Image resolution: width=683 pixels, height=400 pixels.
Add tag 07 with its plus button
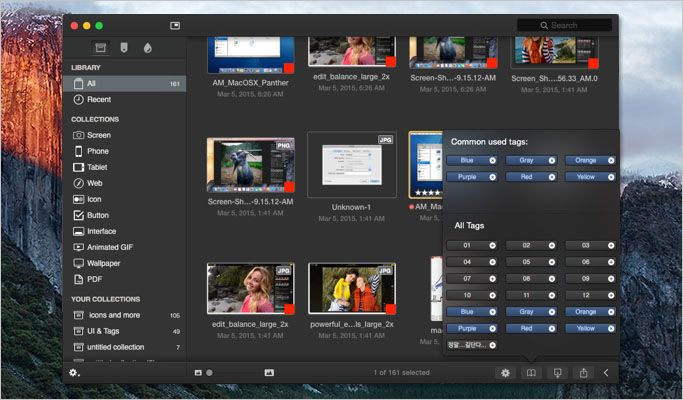[493, 278]
